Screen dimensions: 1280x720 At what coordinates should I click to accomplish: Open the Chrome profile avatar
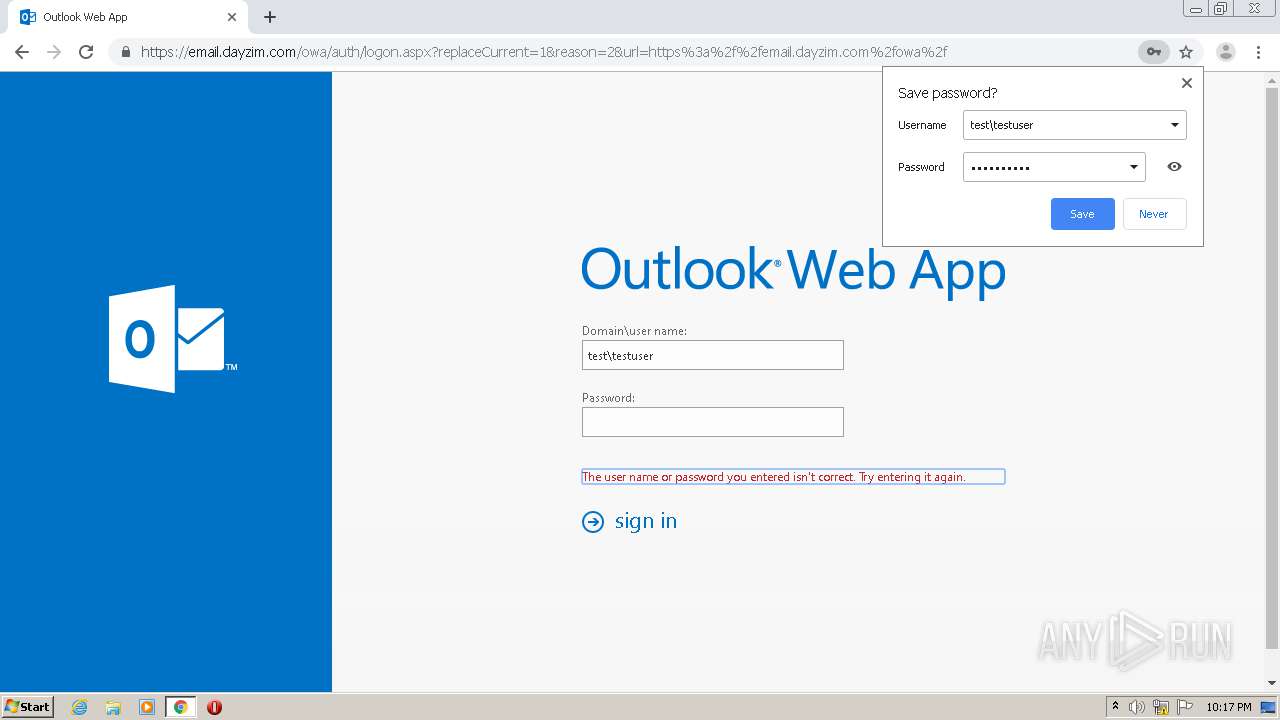(1225, 52)
